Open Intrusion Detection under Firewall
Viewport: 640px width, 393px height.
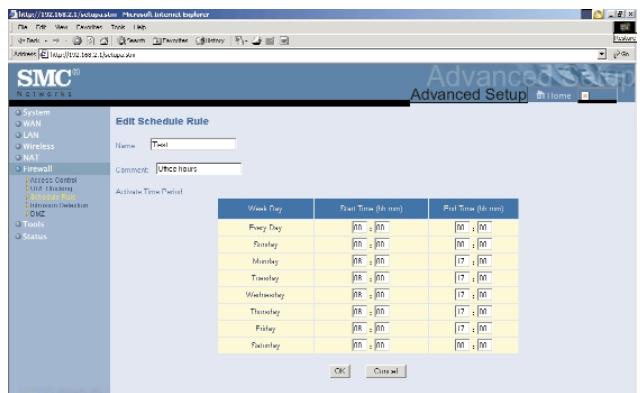pos(59,205)
